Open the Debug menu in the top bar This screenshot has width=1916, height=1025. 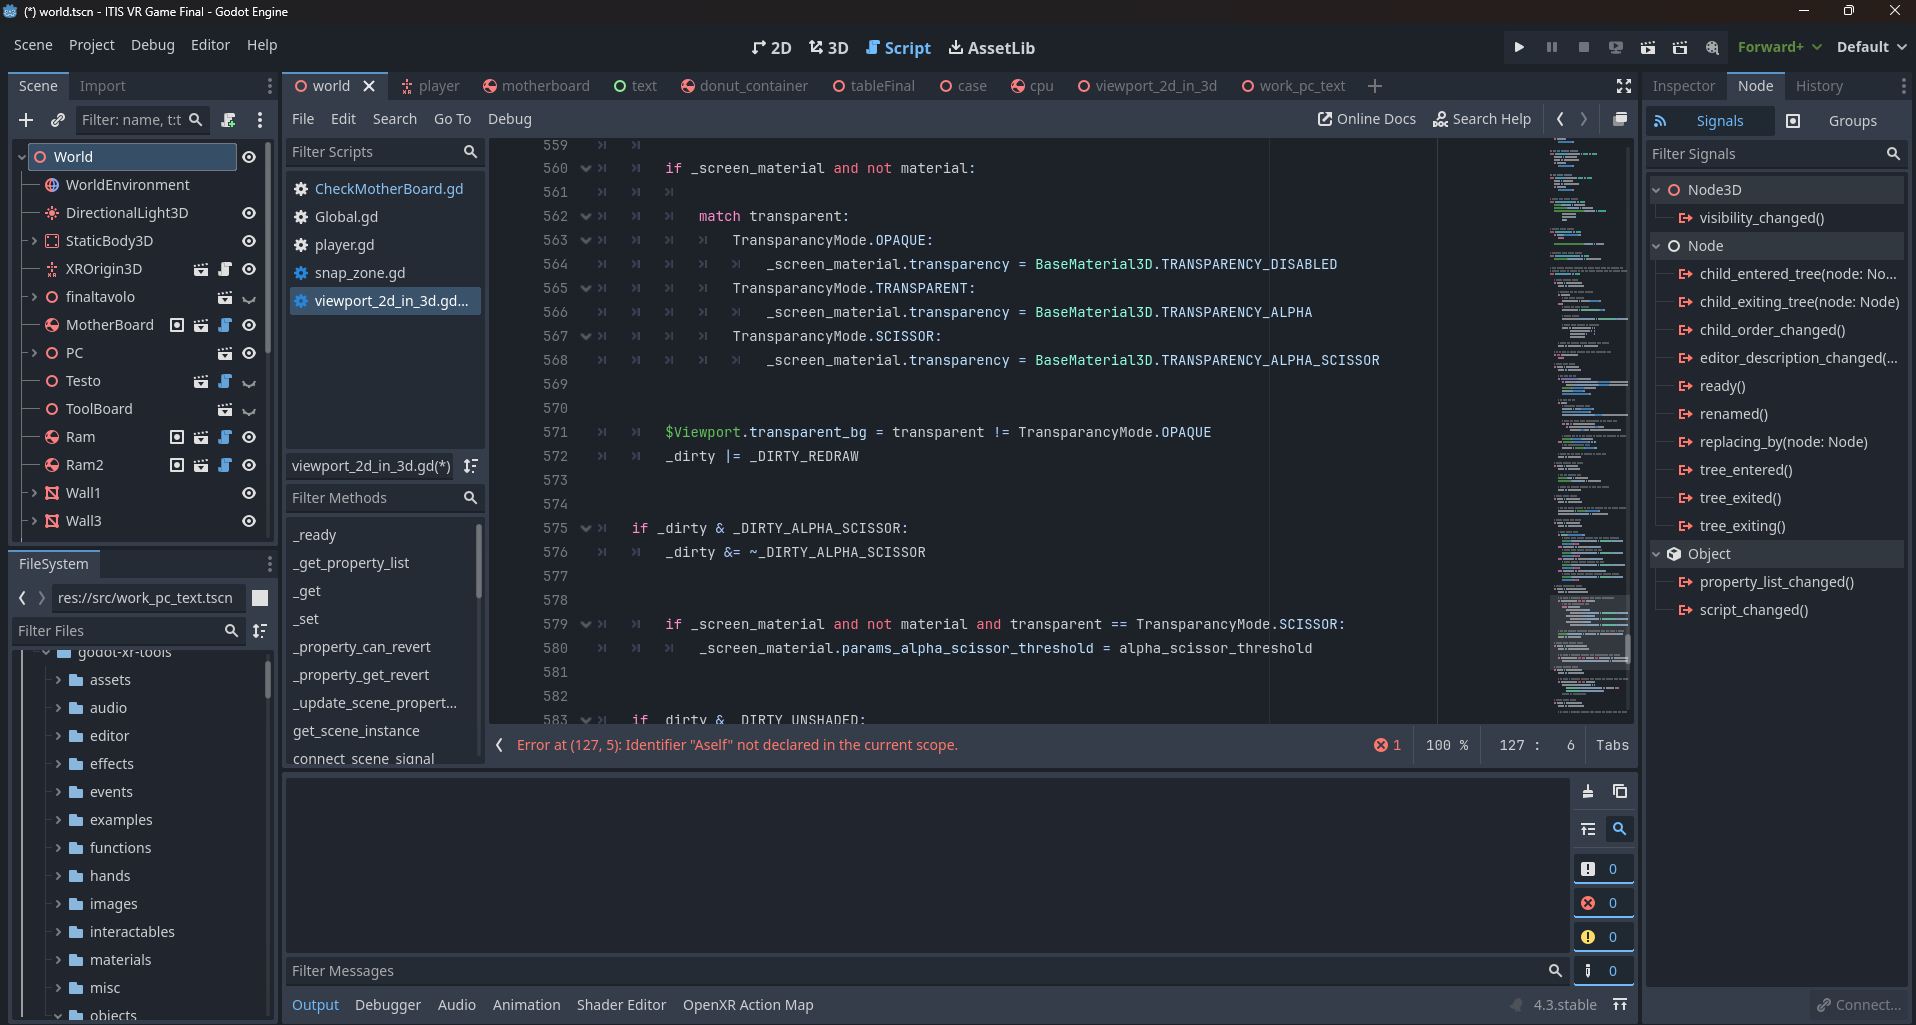(153, 45)
